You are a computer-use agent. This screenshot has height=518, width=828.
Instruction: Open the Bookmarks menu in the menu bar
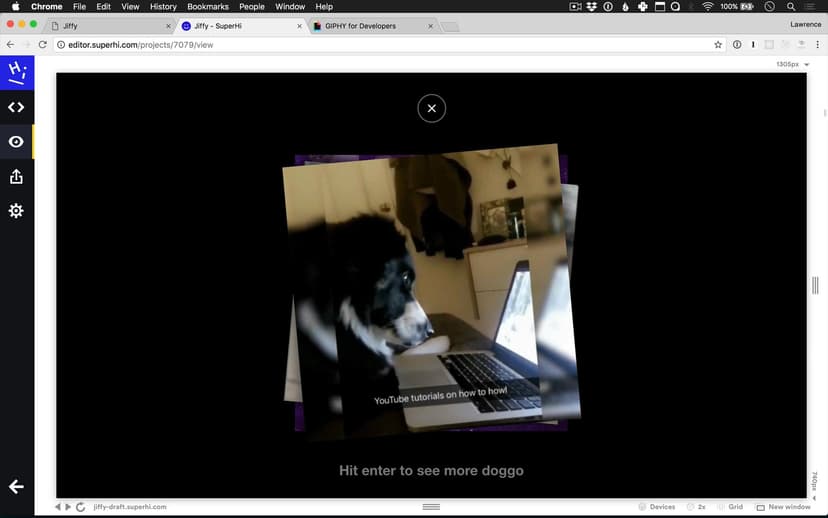[207, 7]
